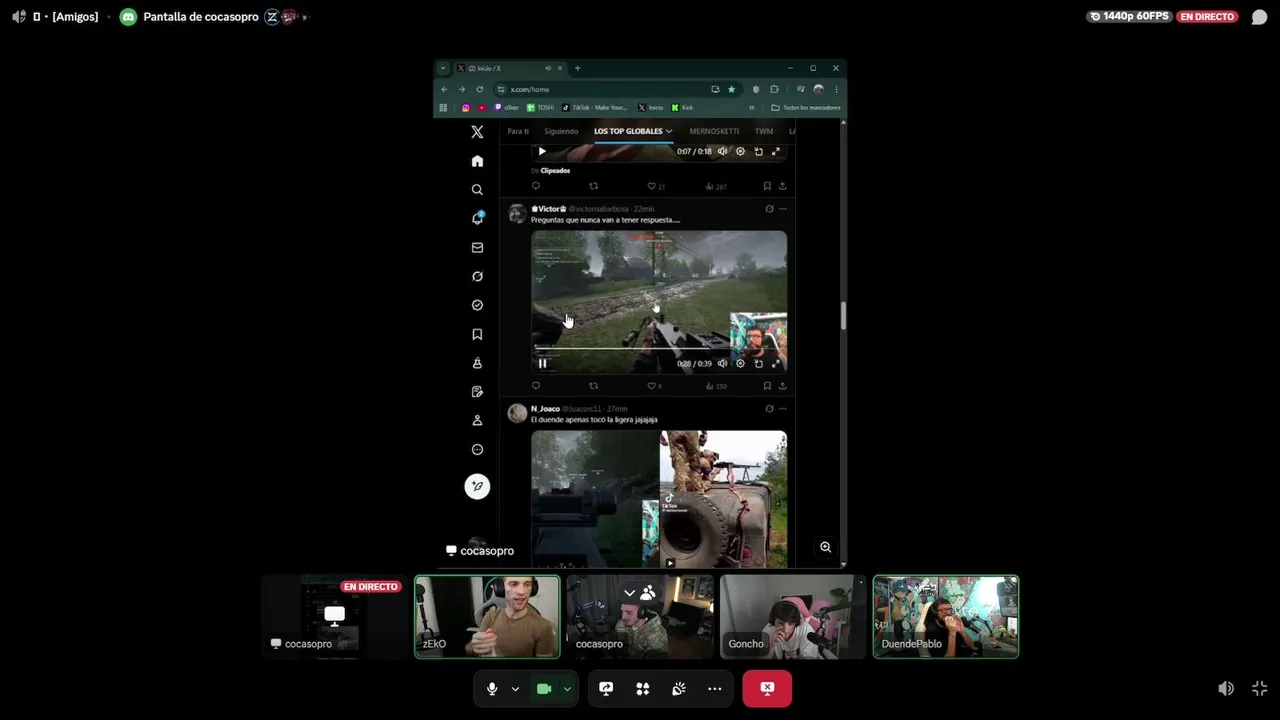The image size is (1280, 720).
Task: Open settings gear on Victor's video
Action: click(740, 363)
